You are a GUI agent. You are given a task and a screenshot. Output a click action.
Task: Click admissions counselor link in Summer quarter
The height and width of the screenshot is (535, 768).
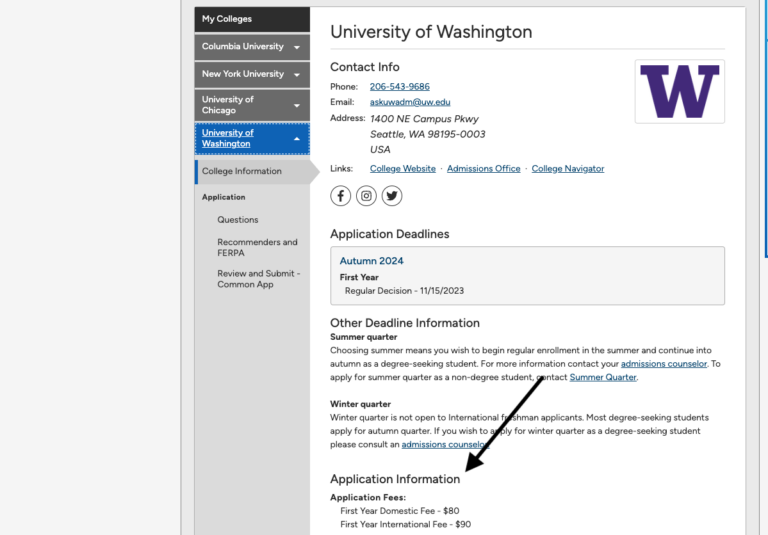[x=664, y=364]
